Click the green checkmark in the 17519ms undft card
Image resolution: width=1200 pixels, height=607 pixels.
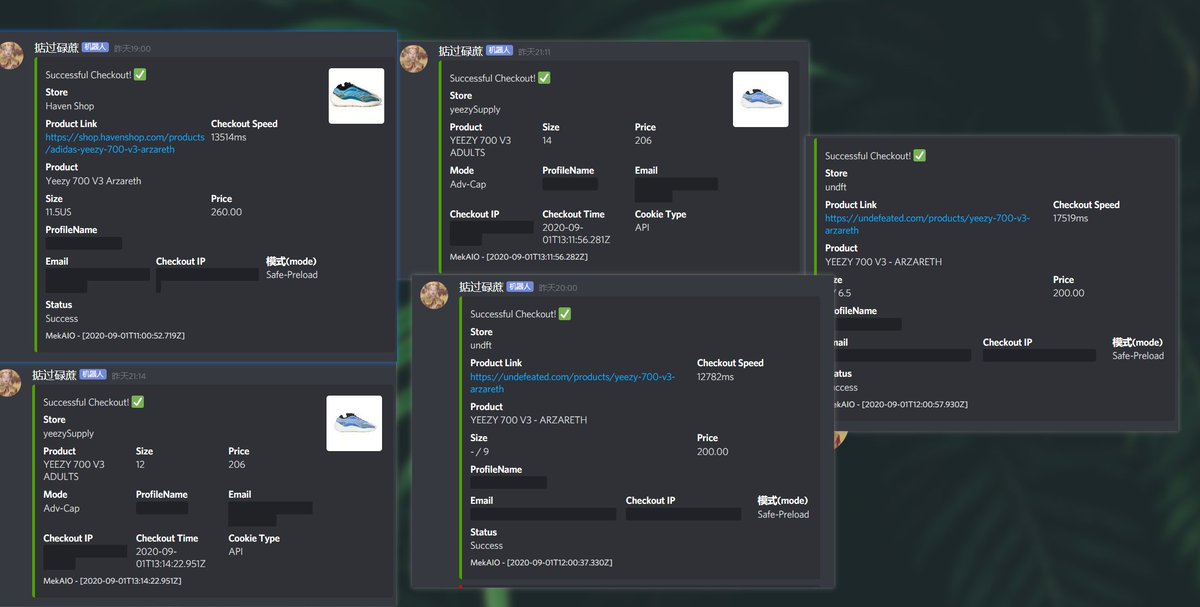point(919,156)
